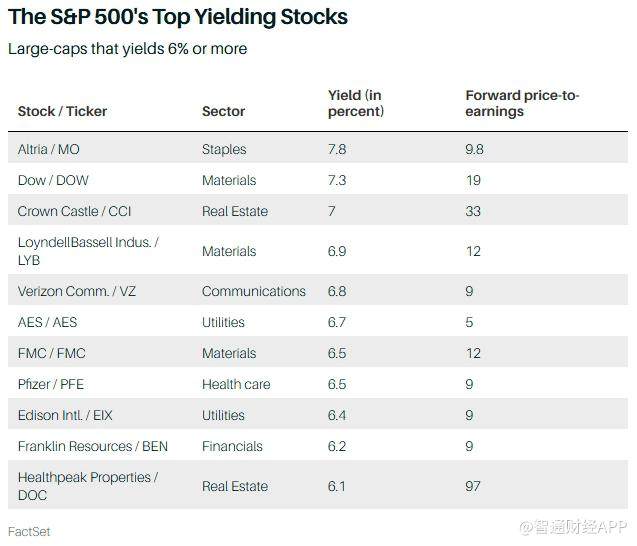This screenshot has height=546, width=637.
Task: Click the Dow / DOW stock name
Action: tap(53, 180)
